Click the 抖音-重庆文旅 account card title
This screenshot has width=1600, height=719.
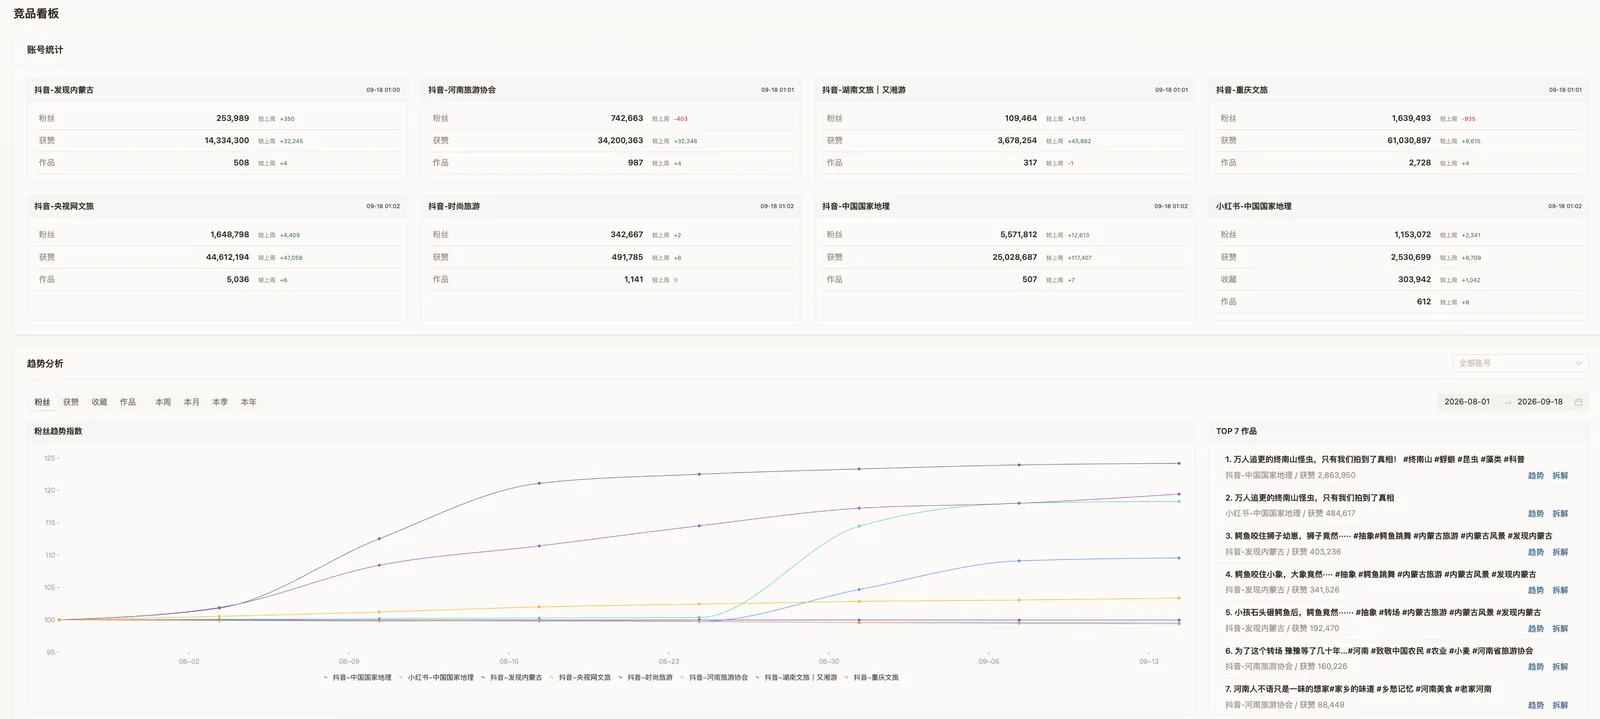1242,90
